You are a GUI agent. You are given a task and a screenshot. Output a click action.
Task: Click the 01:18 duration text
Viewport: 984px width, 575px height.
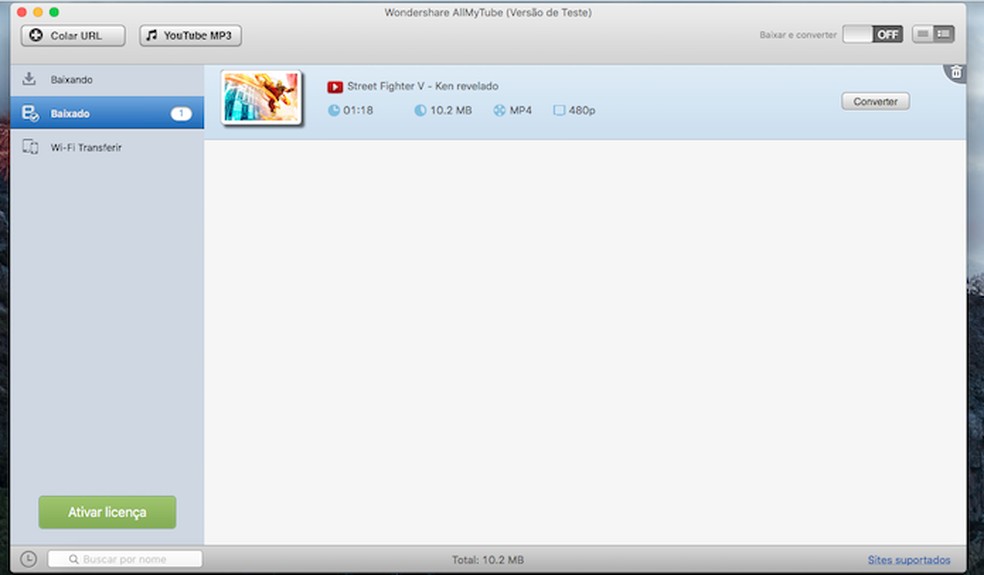coord(358,110)
